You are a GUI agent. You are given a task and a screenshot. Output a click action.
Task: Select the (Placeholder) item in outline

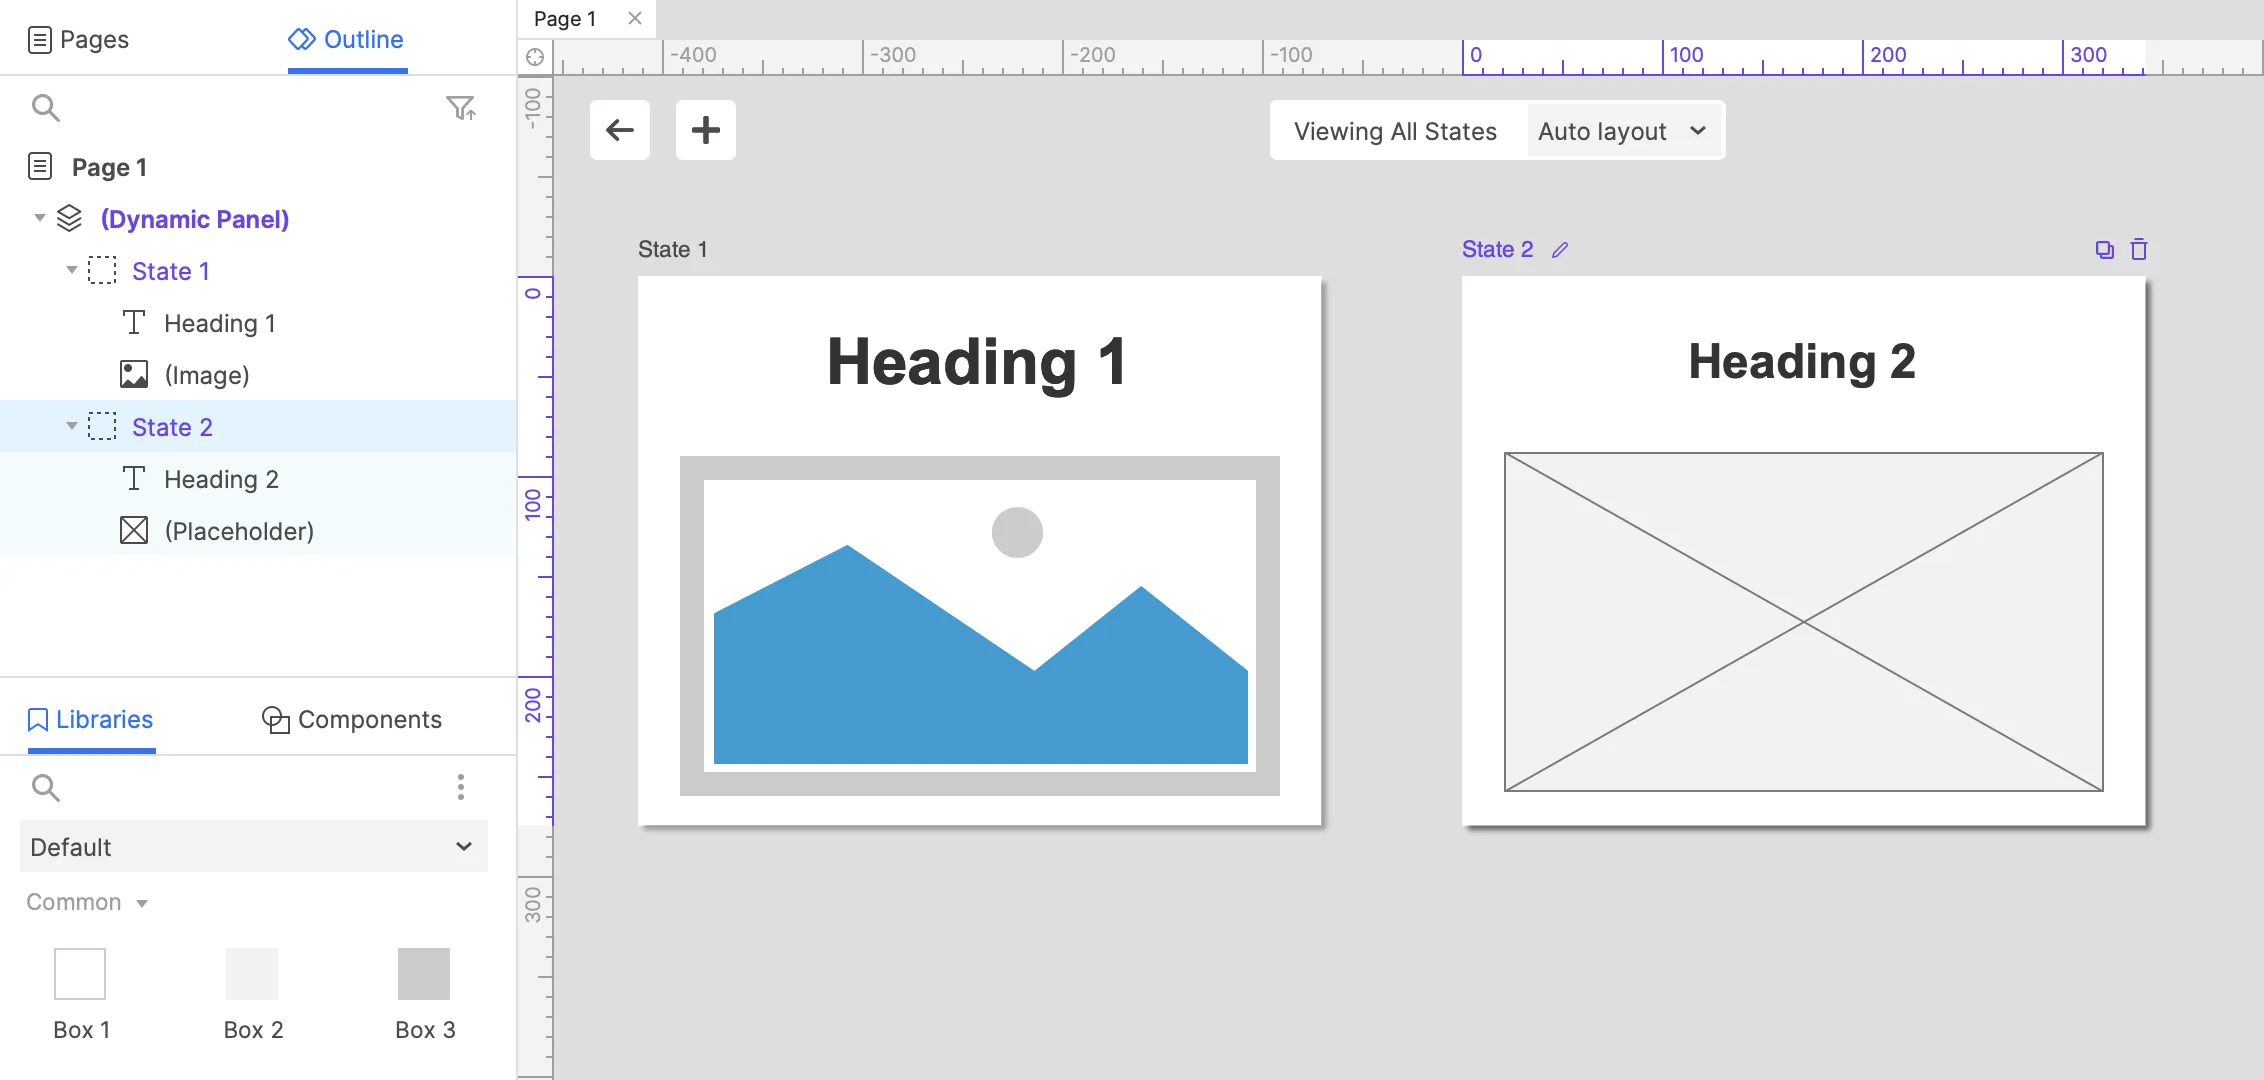click(x=239, y=531)
